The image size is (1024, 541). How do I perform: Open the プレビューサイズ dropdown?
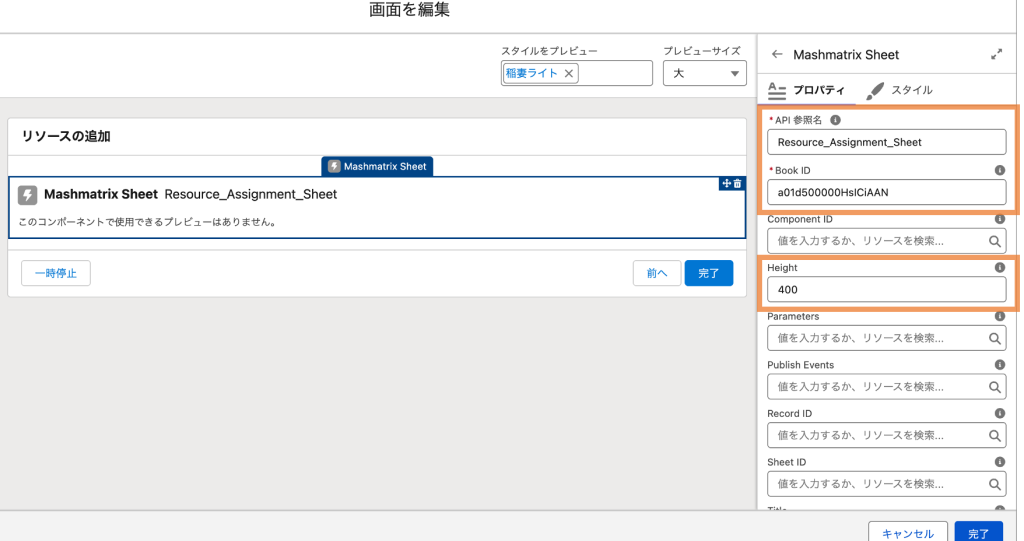pyautogui.click(x=705, y=73)
